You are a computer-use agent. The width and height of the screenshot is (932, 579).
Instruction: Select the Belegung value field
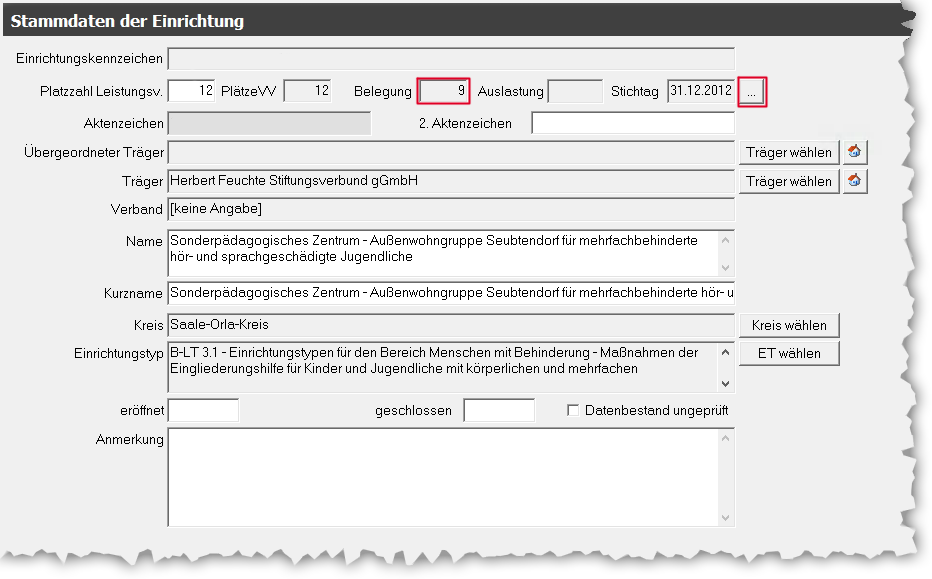point(443,91)
